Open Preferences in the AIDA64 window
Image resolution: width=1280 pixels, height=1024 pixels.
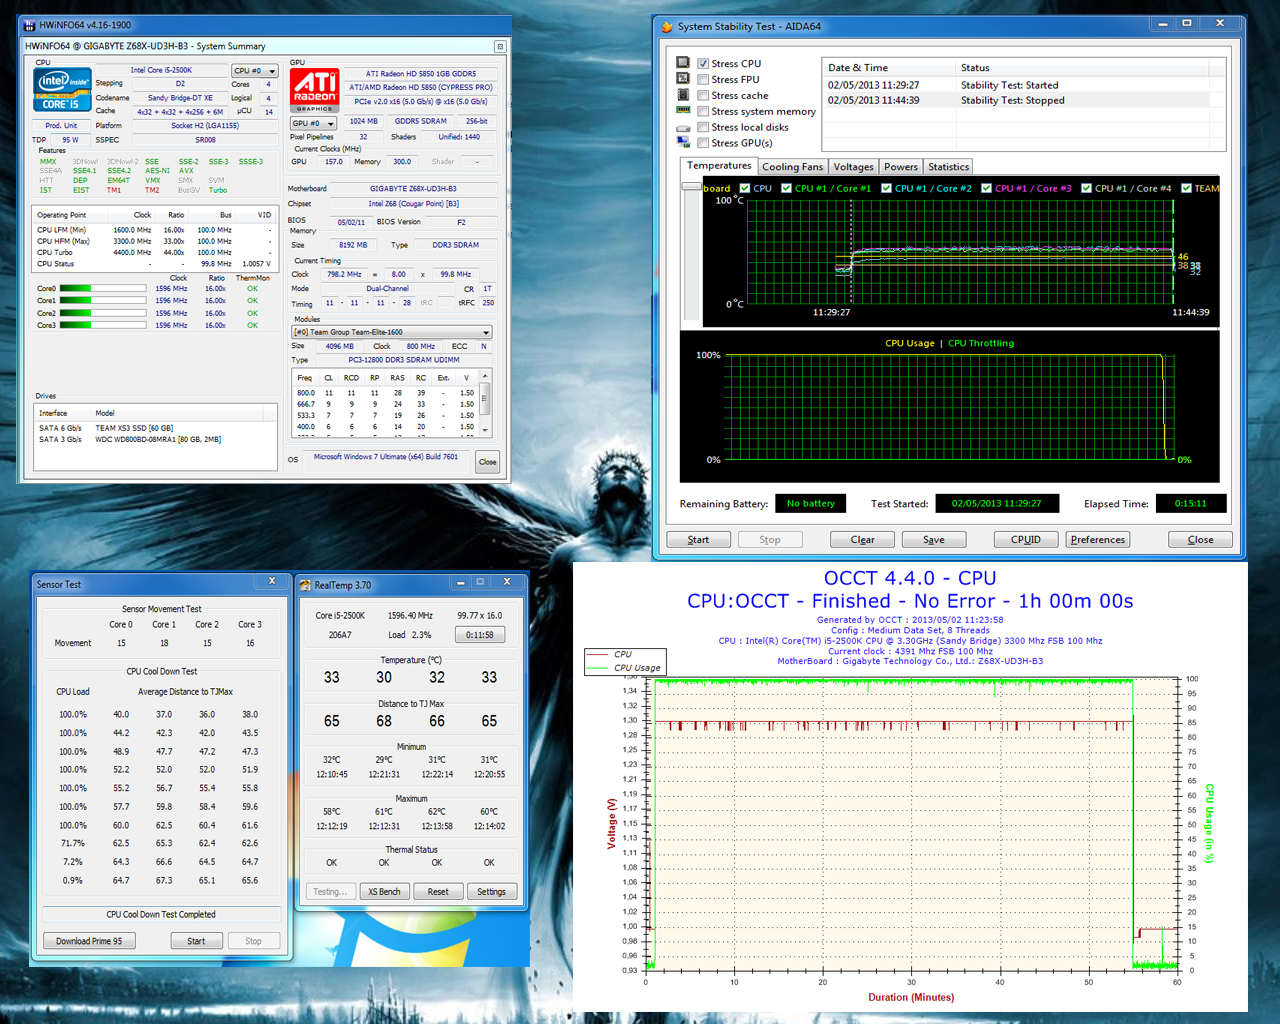pyautogui.click(x=1098, y=540)
